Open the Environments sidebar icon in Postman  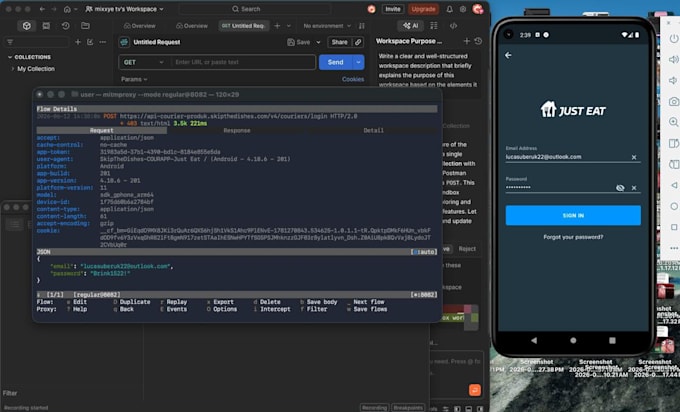46,26
